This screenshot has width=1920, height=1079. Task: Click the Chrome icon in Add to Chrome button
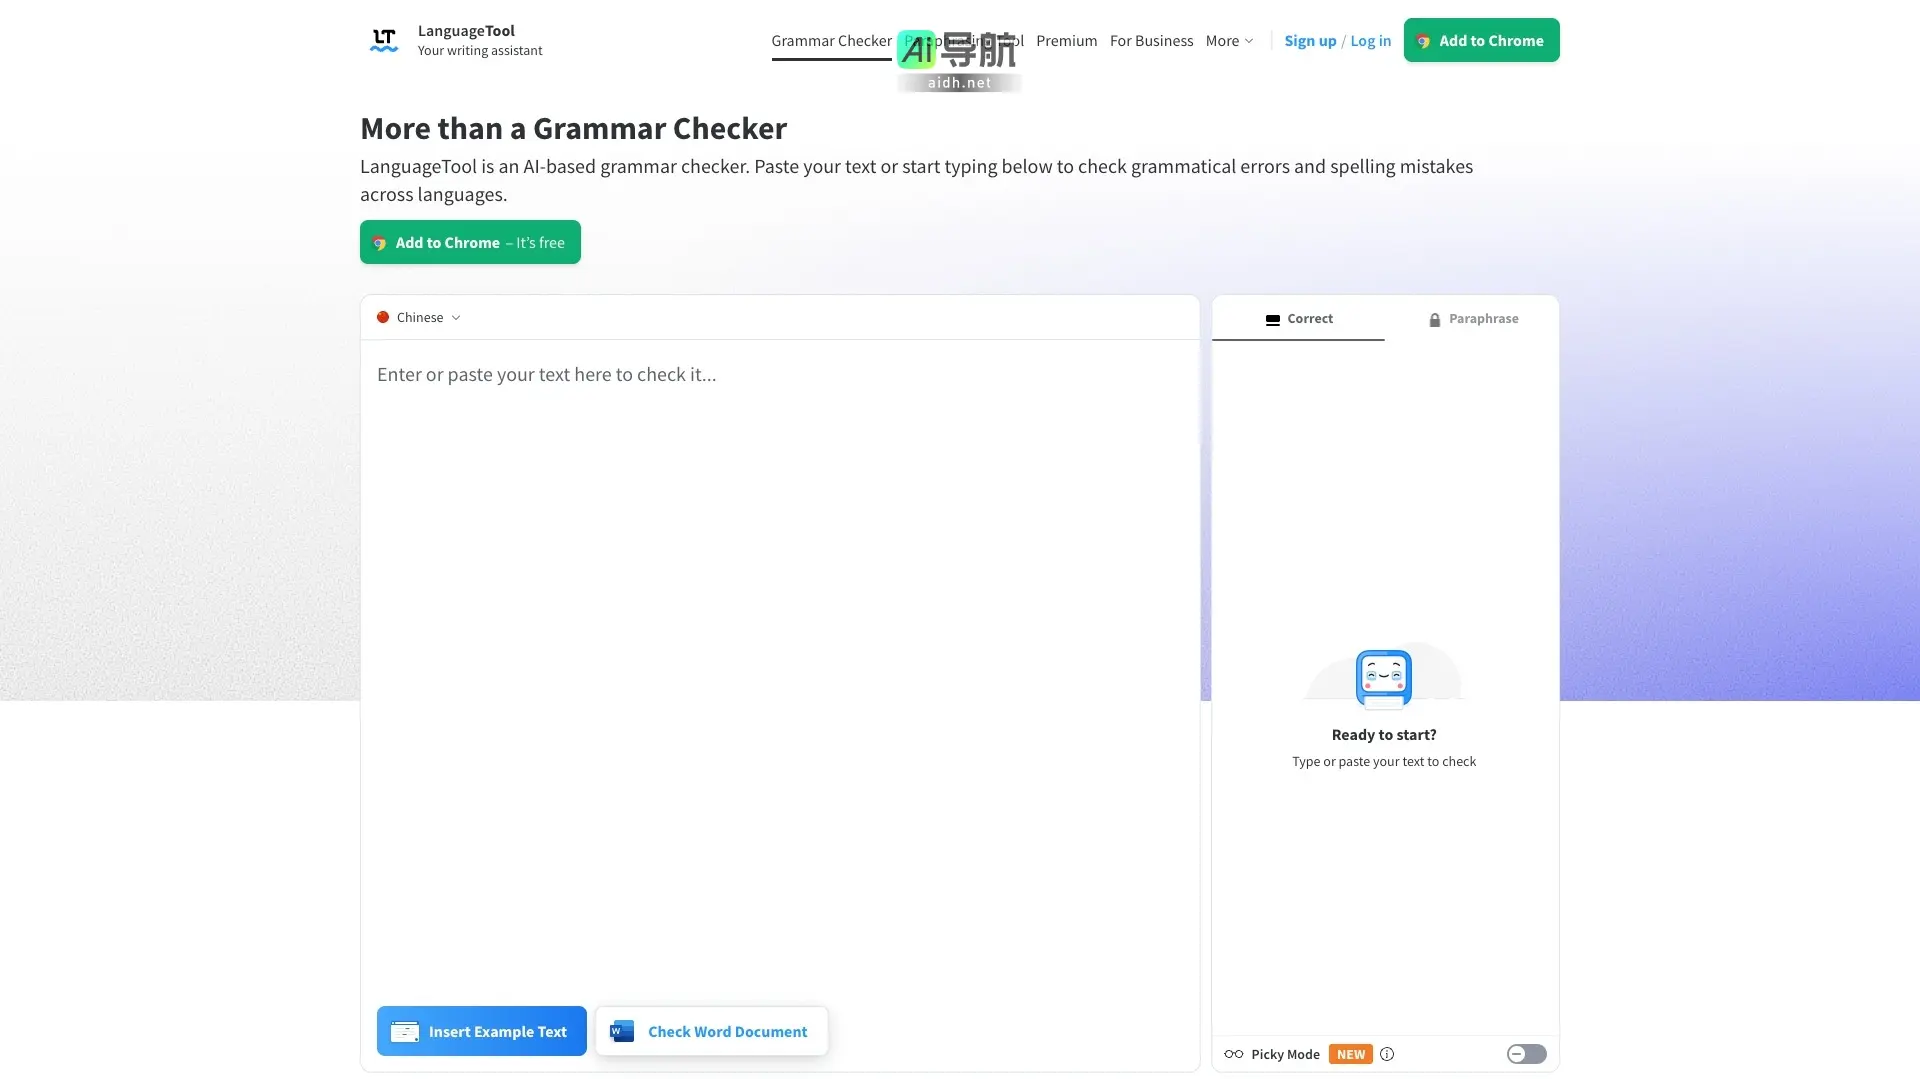click(1423, 41)
